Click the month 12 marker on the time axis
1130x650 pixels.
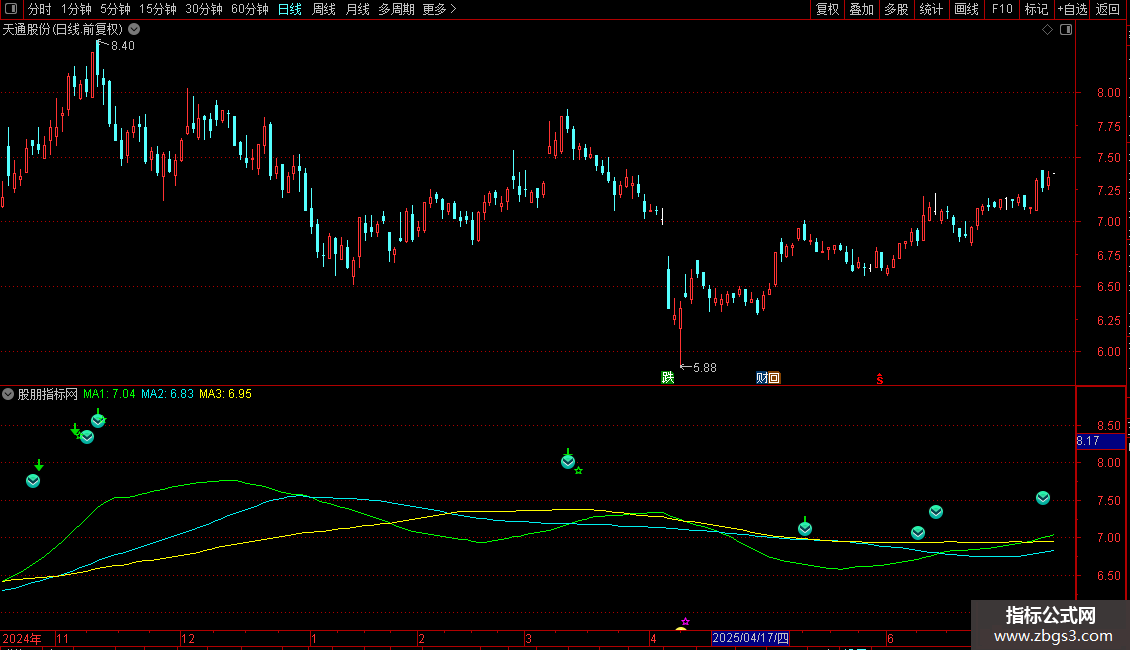[188, 638]
